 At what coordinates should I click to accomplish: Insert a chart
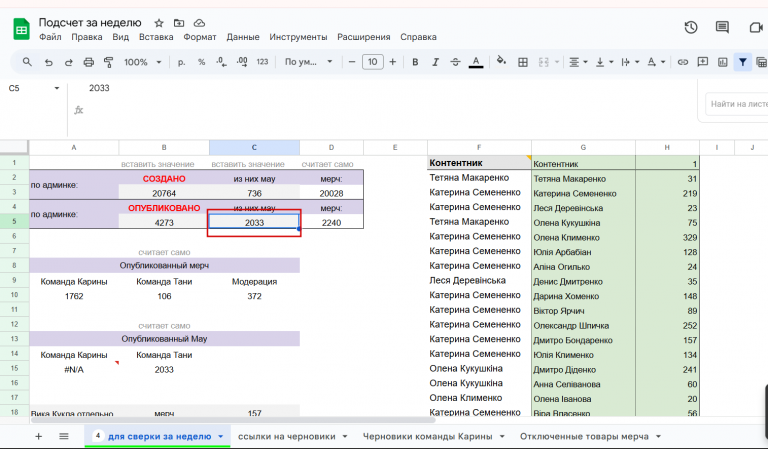pyautogui.click(x=723, y=62)
